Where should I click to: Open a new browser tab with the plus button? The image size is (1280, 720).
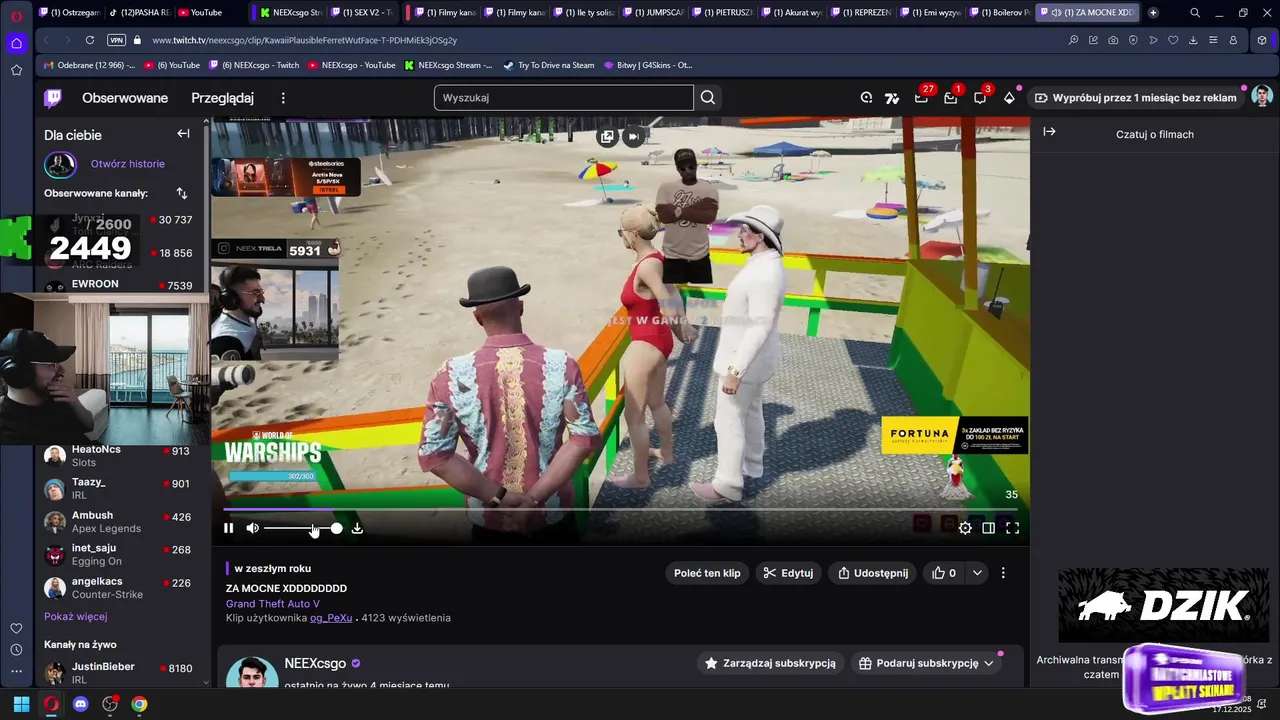(1153, 13)
